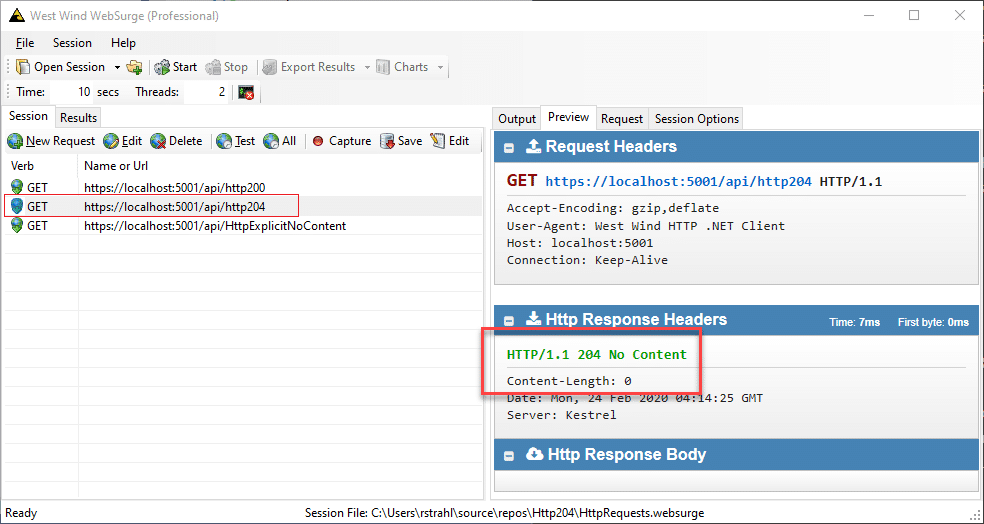Expand the Charts dropdown arrow
The width and height of the screenshot is (984, 524).
[440, 67]
